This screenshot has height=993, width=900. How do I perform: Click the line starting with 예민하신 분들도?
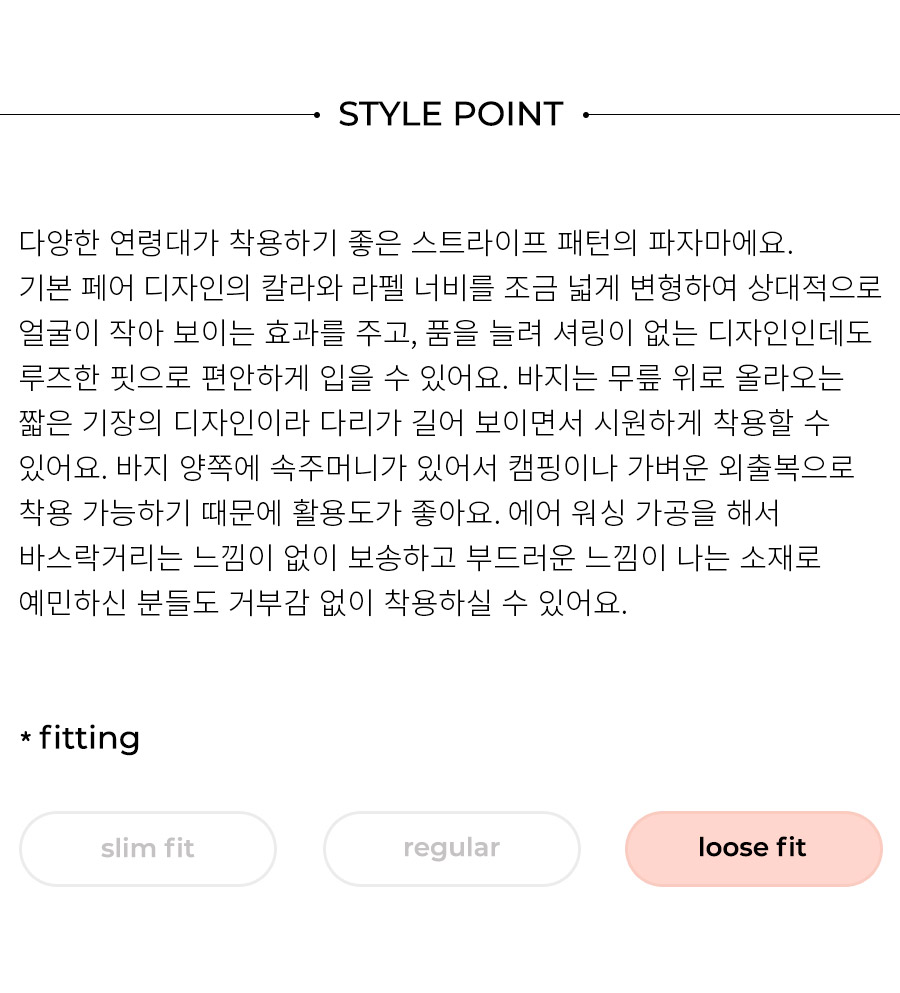(x=323, y=602)
